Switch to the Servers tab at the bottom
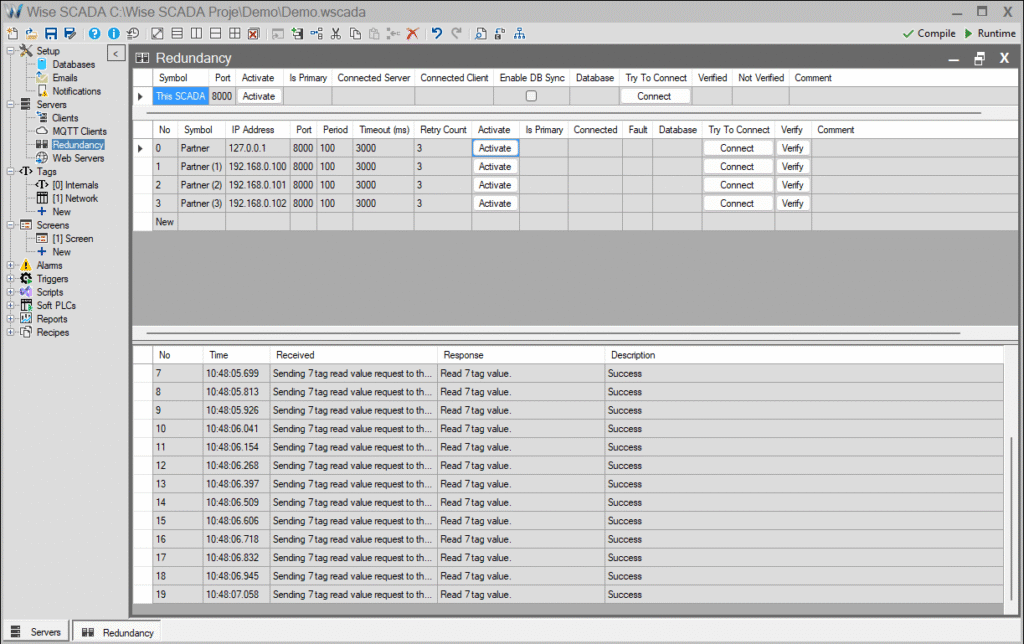 pos(37,631)
